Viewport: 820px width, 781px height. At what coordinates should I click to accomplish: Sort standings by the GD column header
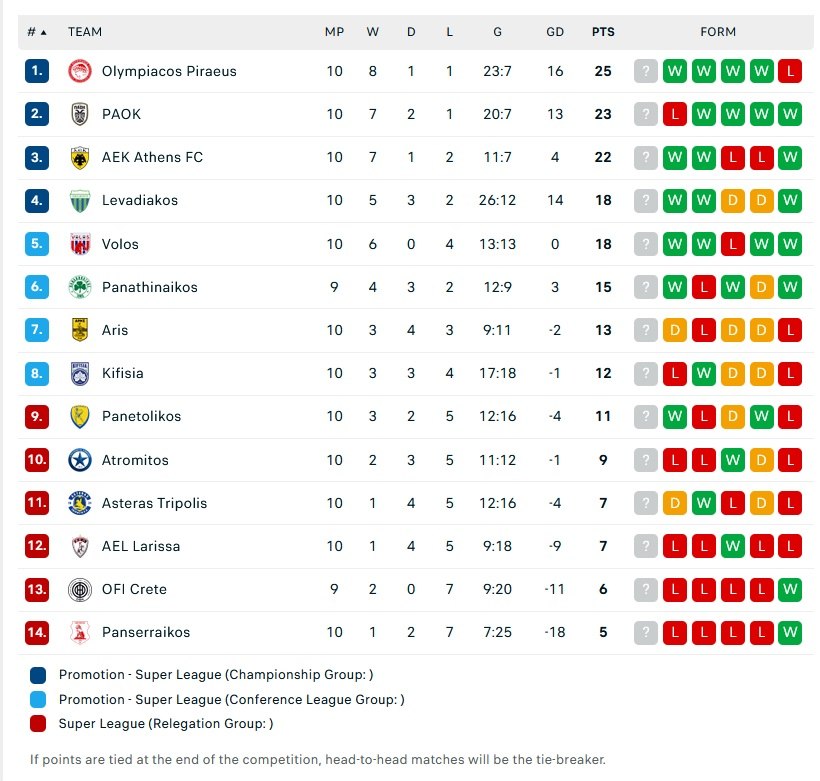[555, 31]
